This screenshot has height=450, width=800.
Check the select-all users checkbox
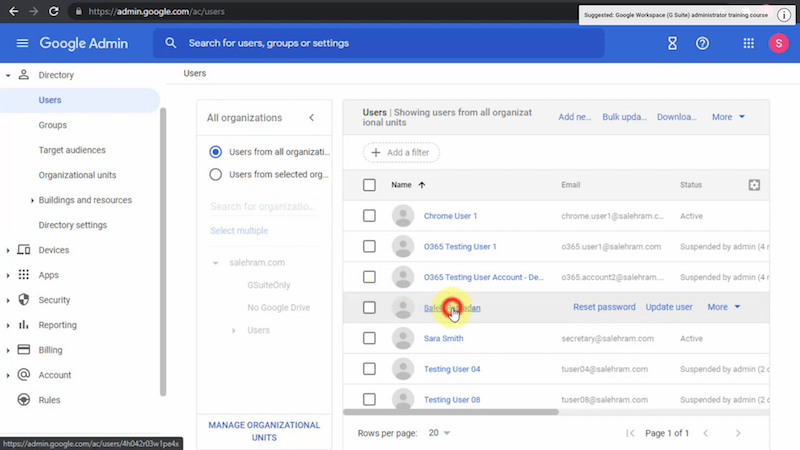click(x=369, y=185)
